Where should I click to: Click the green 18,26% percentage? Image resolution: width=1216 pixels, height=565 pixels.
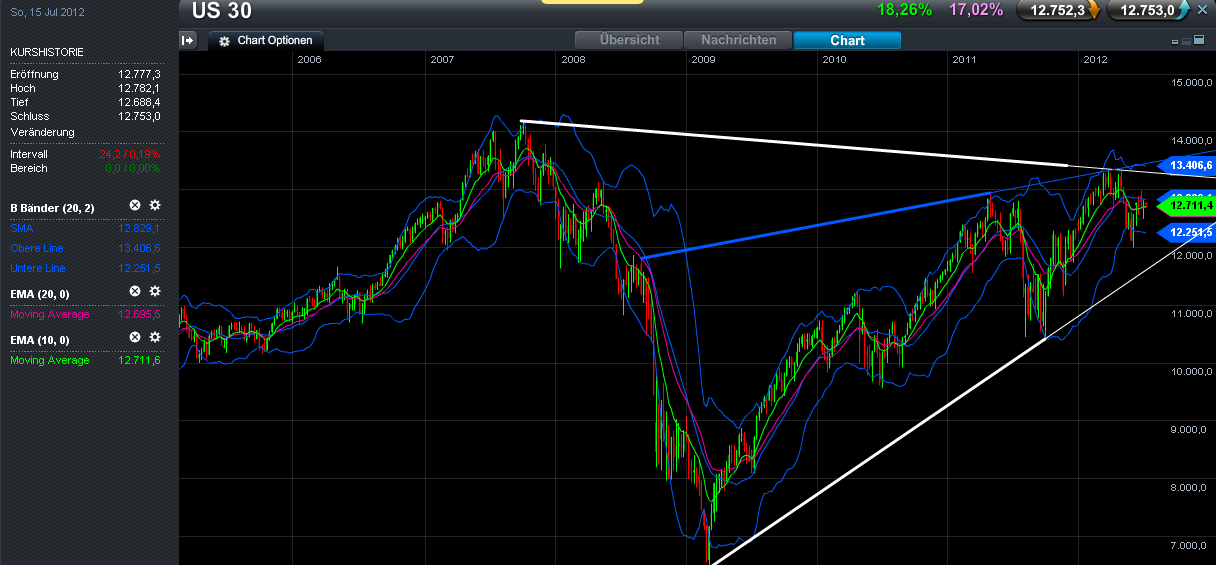click(904, 10)
